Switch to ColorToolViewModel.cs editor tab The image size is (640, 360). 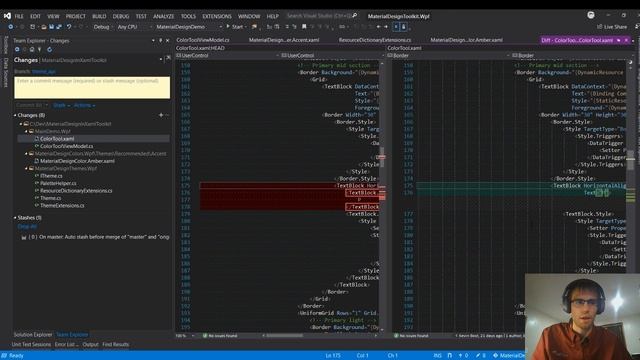coord(203,40)
